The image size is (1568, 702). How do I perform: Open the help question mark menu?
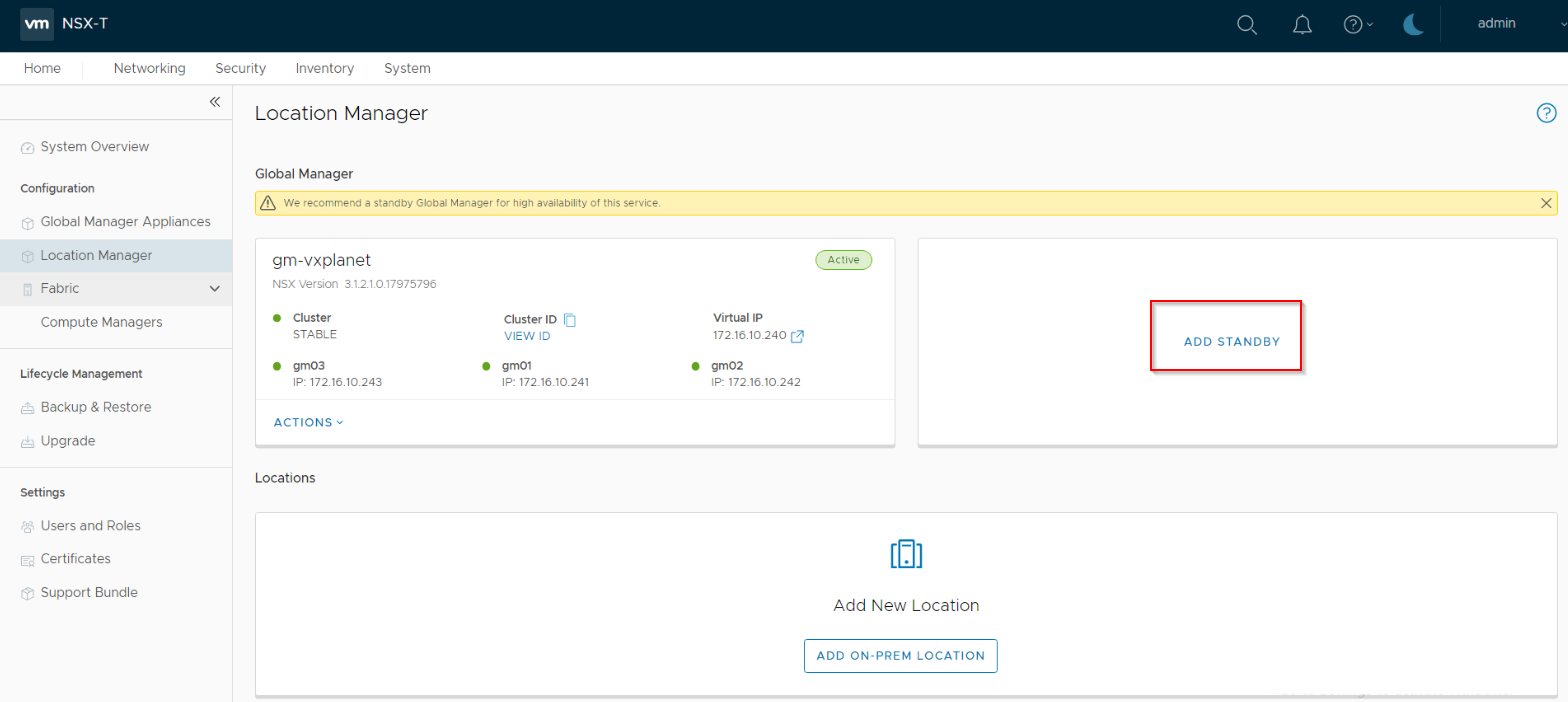pos(1357,25)
